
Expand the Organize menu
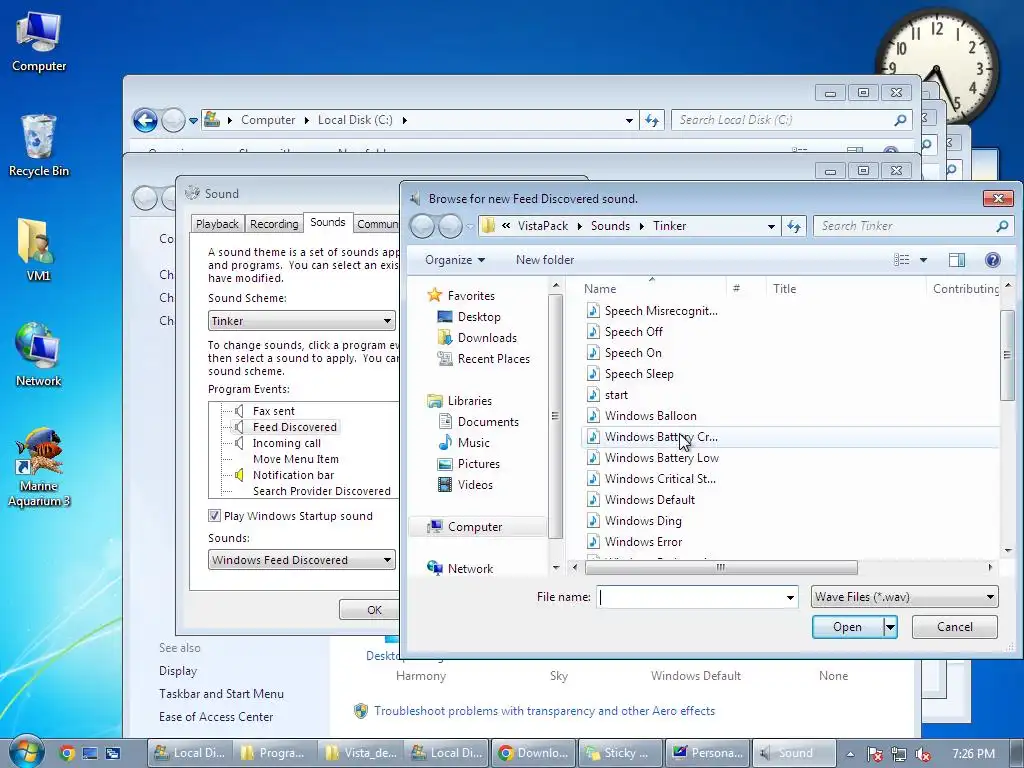455,260
